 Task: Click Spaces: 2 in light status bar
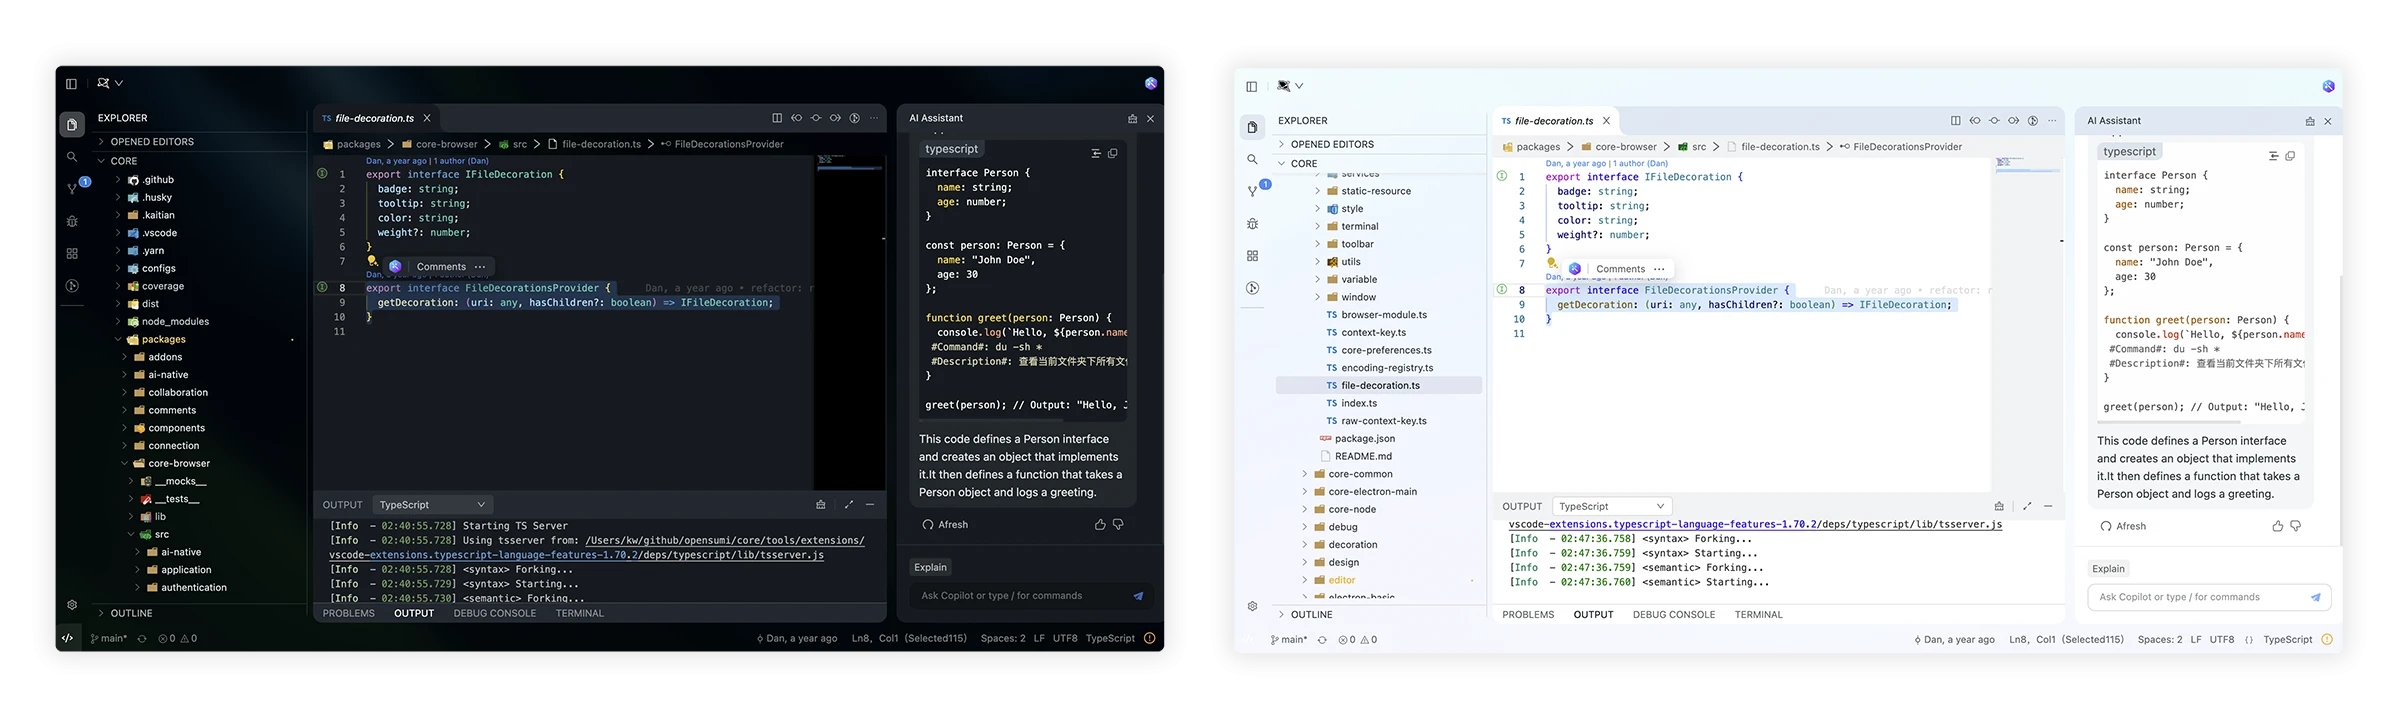point(2160,640)
